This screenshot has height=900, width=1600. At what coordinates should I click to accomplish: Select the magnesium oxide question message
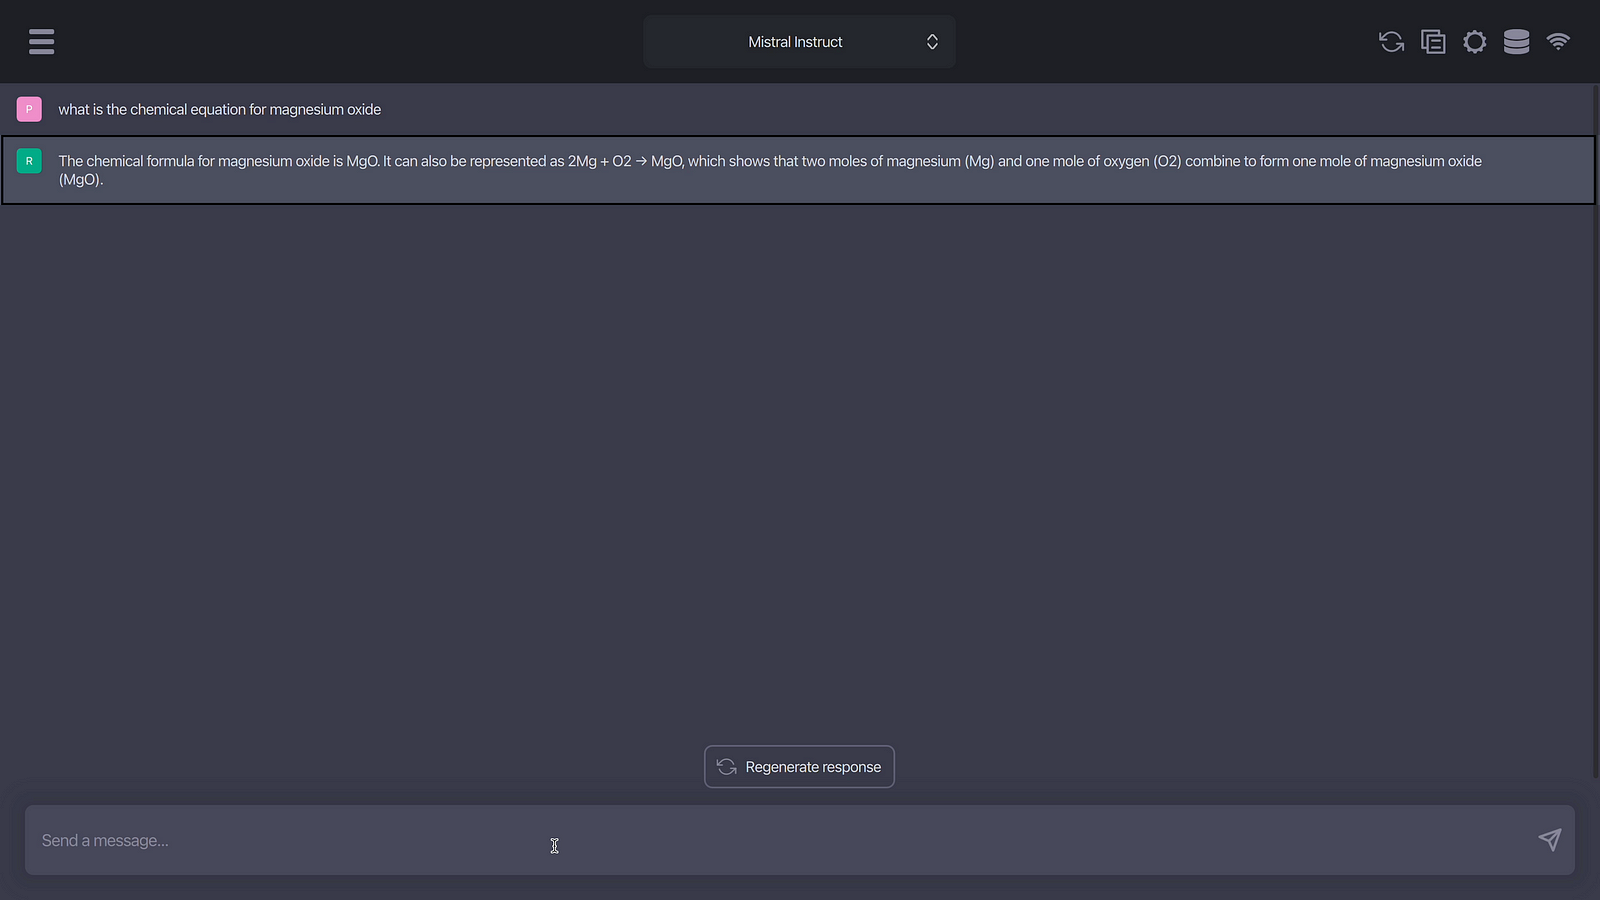(x=220, y=109)
